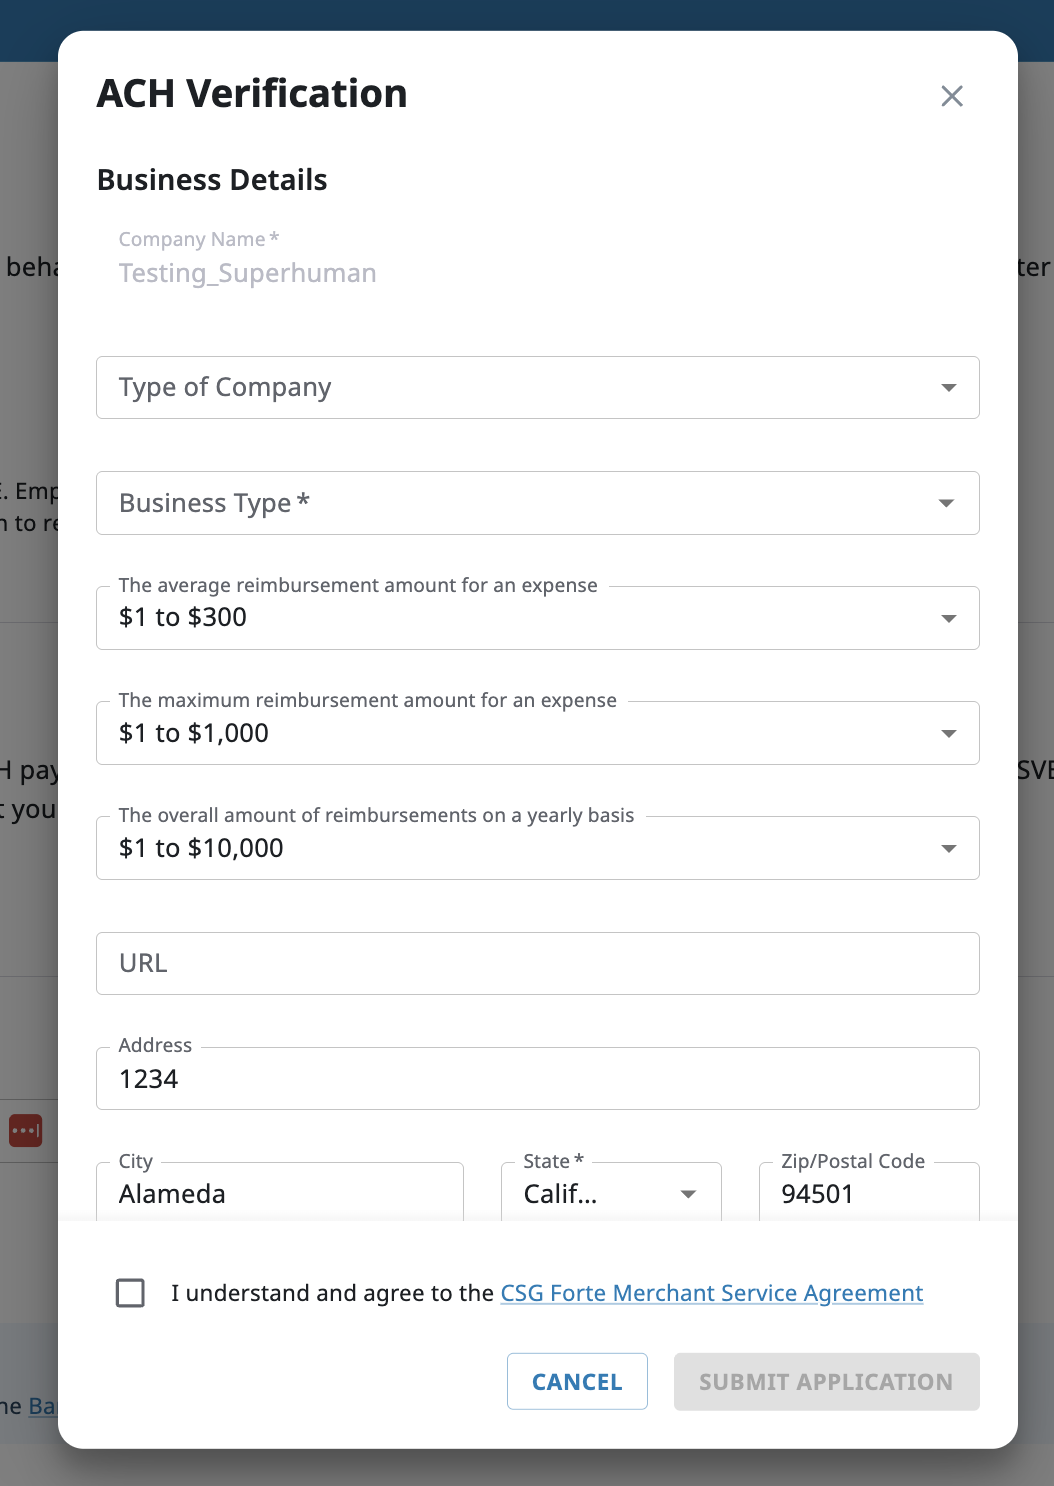The height and width of the screenshot is (1486, 1054).
Task: Click the ACH Verification dialog title
Action: pyautogui.click(x=252, y=94)
